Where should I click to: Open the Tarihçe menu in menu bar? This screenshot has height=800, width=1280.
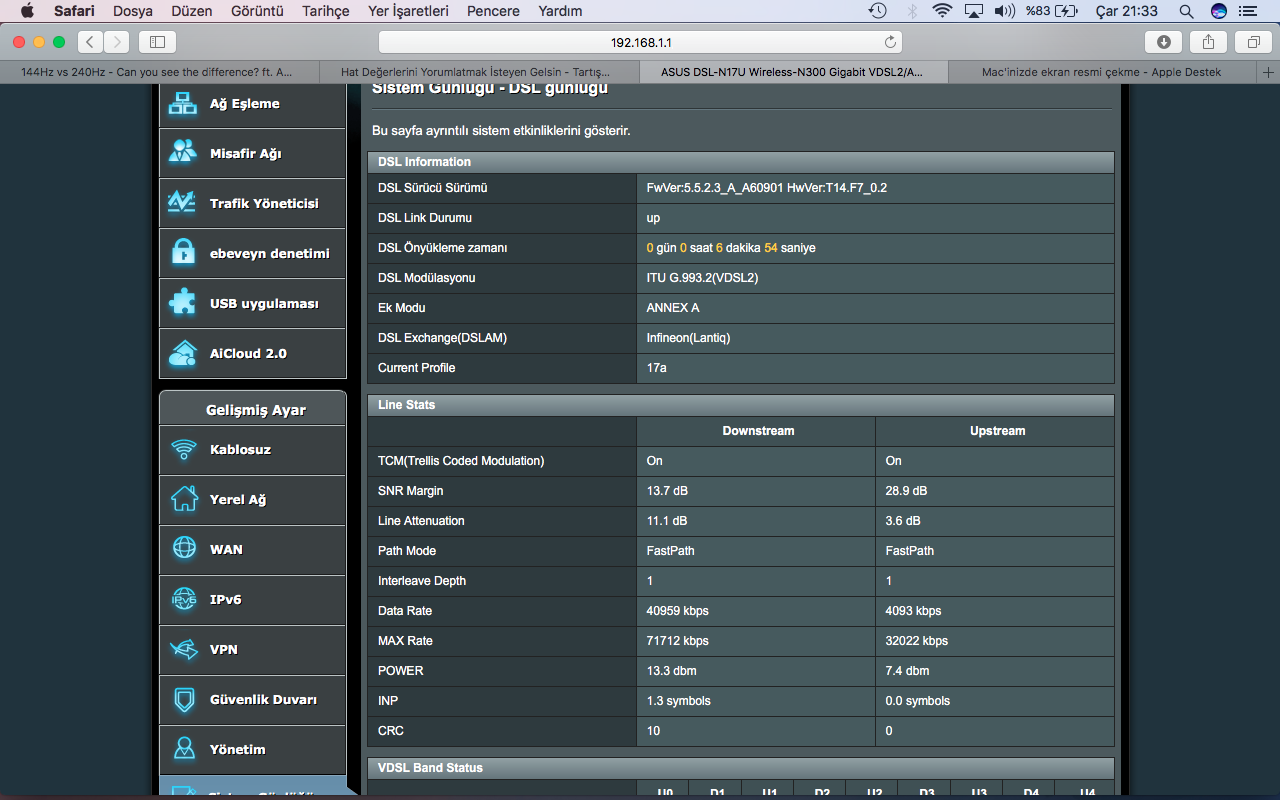326,11
